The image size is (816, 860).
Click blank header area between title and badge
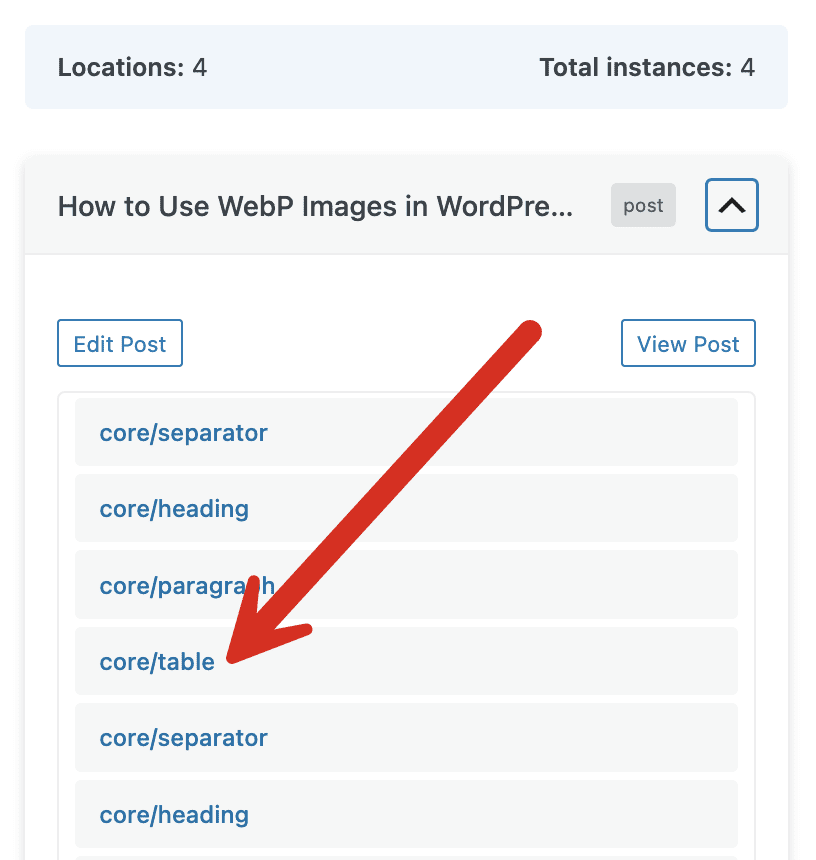coord(592,206)
